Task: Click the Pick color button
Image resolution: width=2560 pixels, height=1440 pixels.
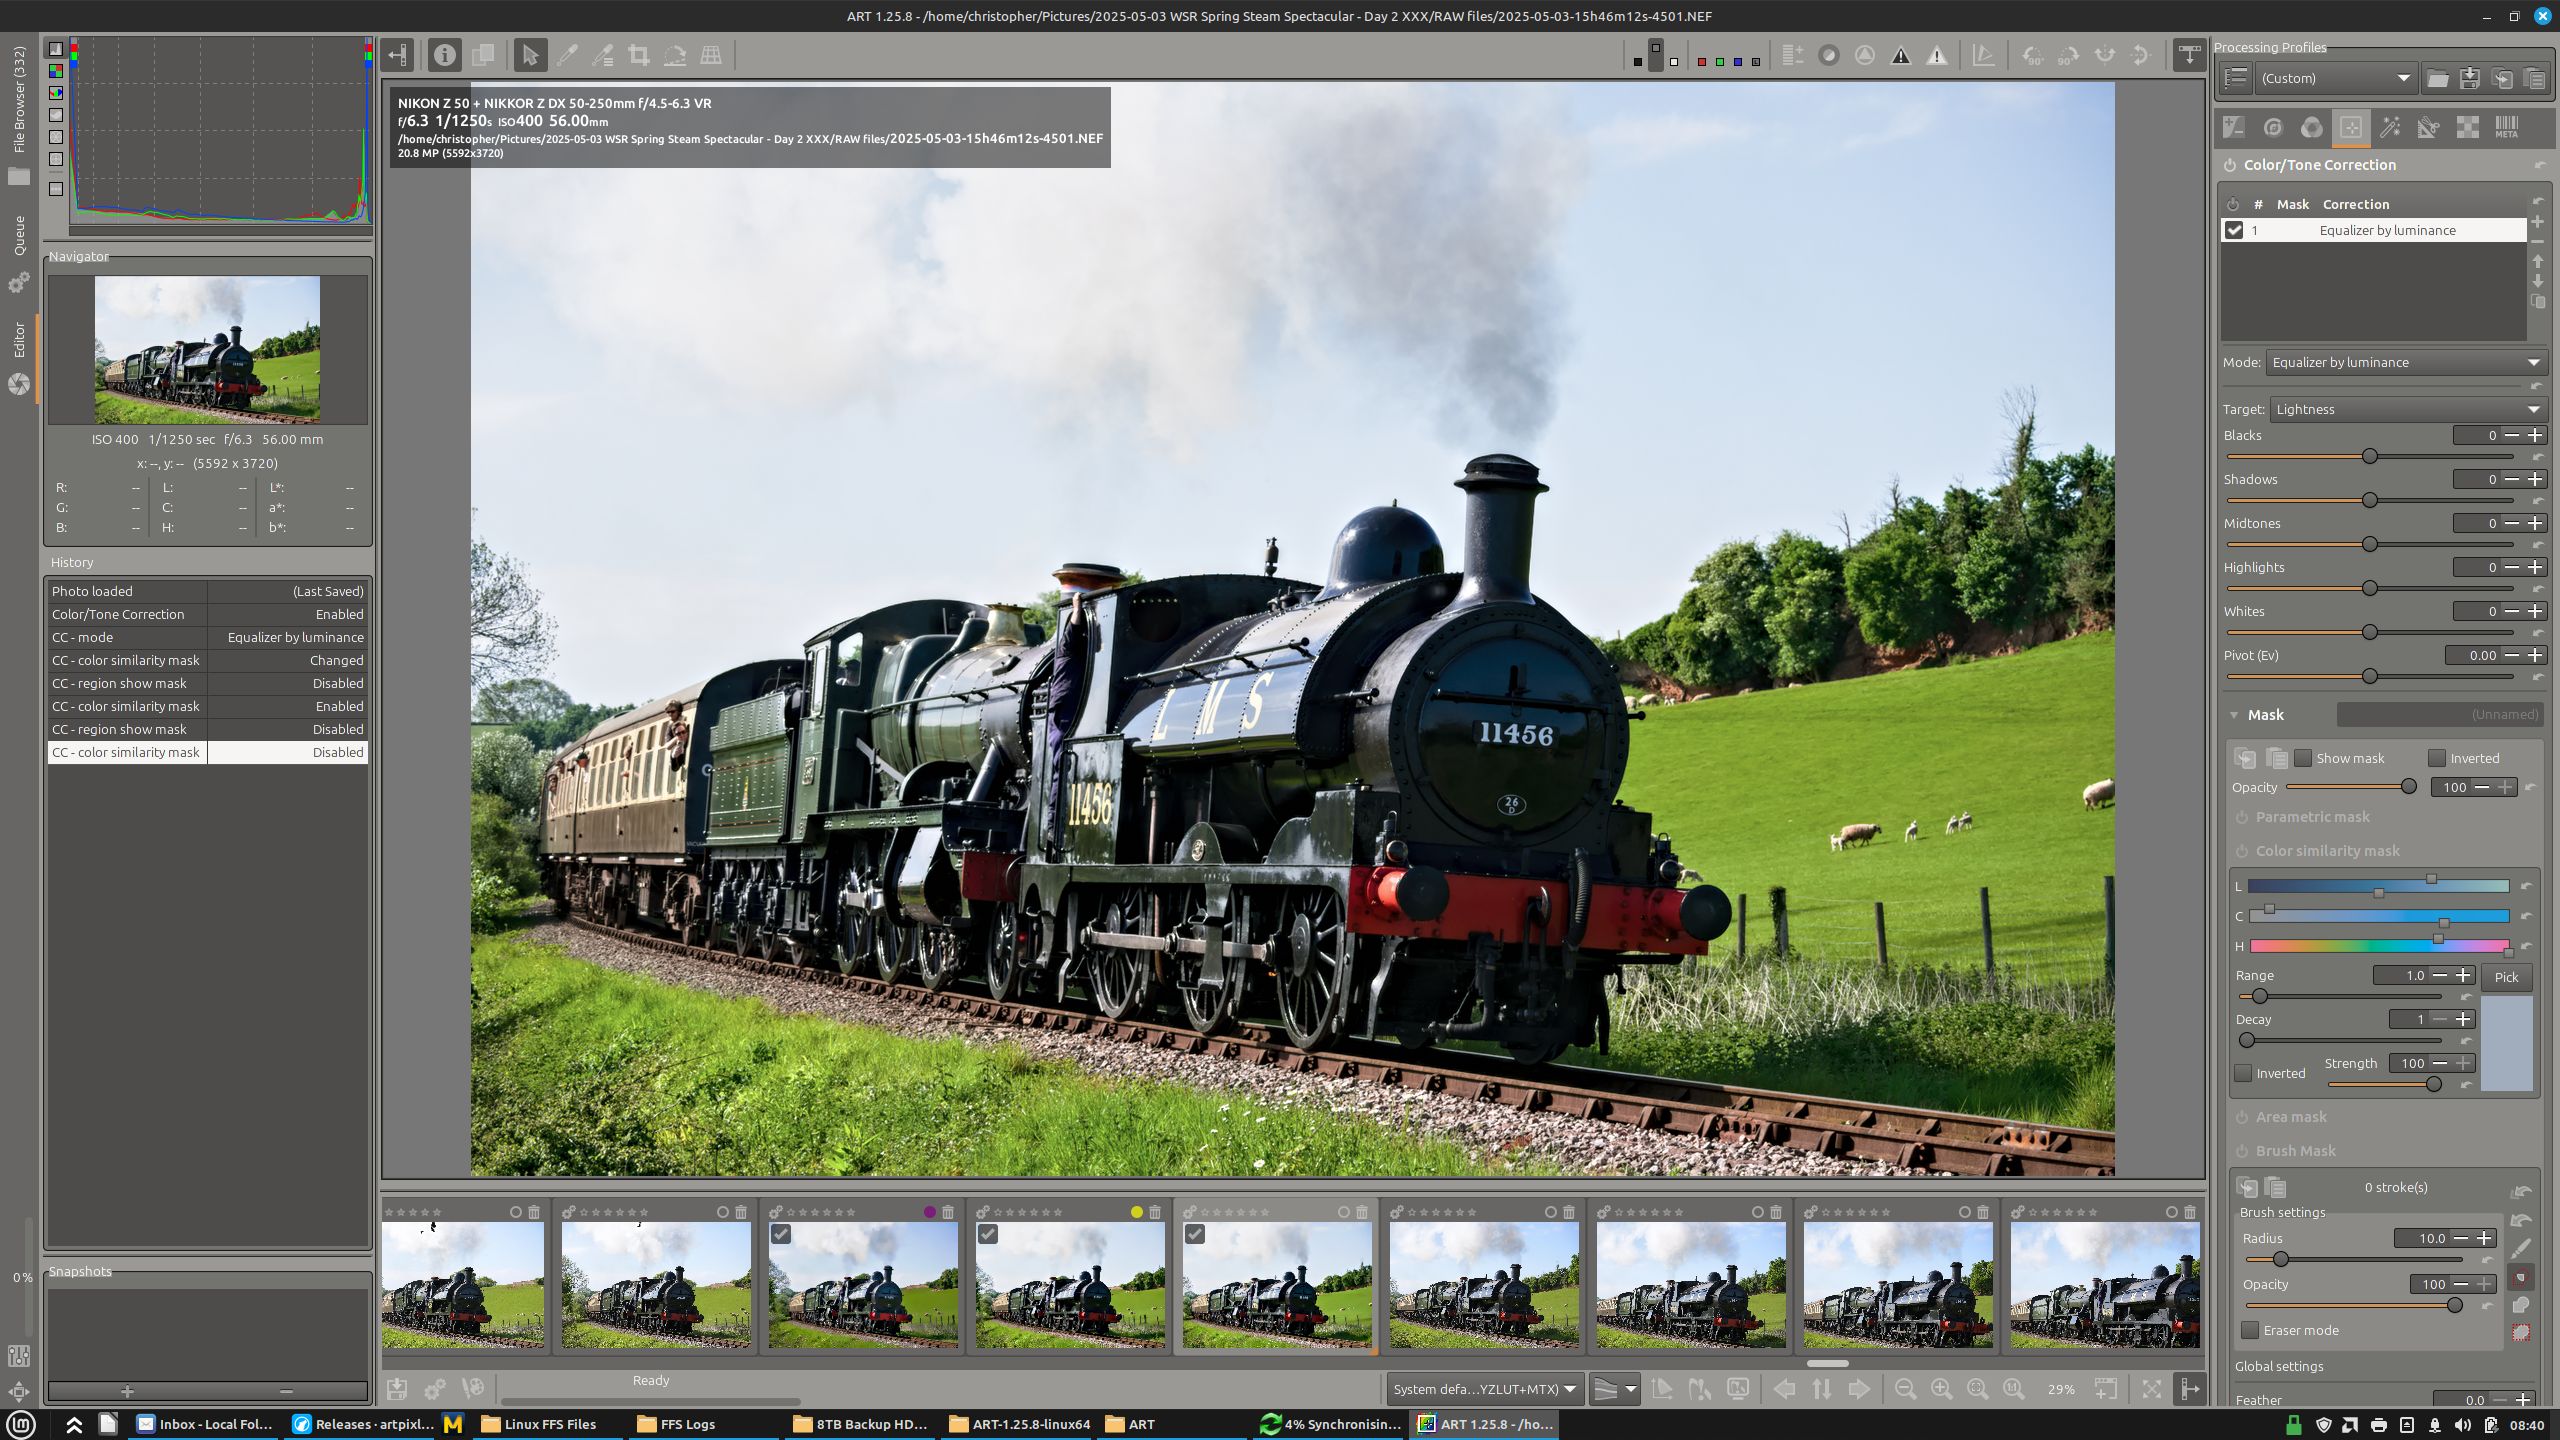Action: (x=2506, y=977)
